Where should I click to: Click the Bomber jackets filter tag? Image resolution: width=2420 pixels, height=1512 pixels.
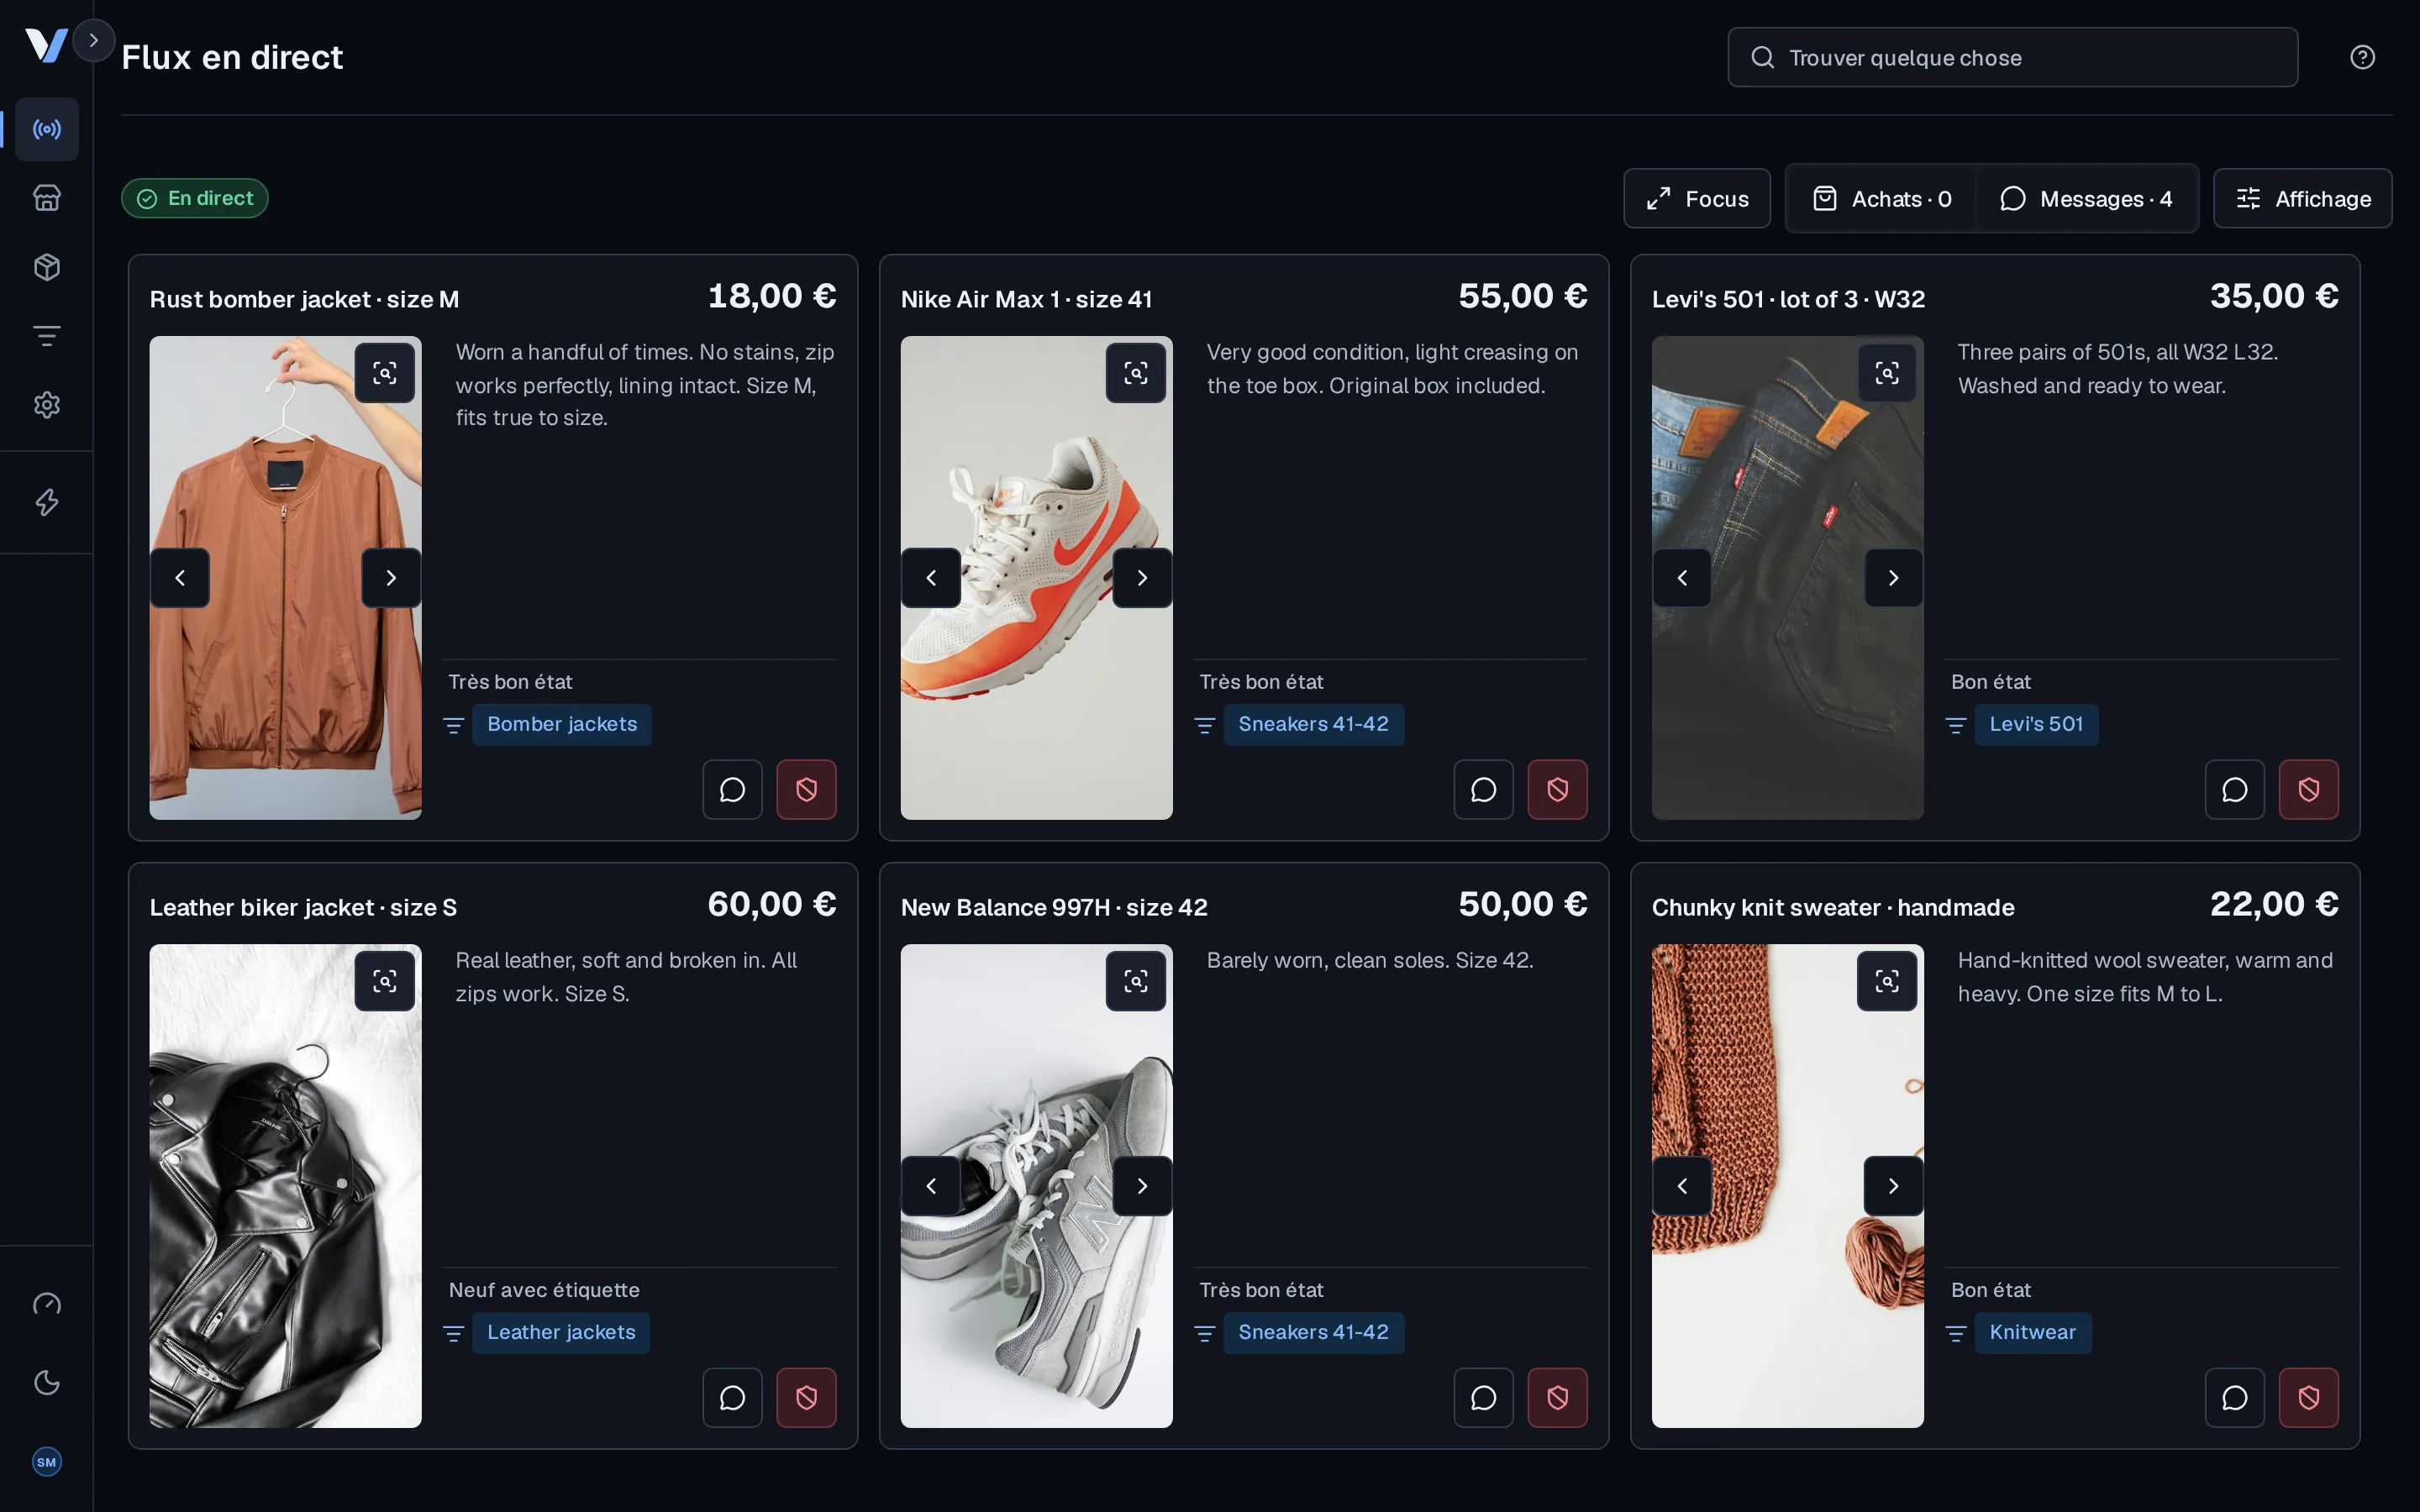coord(562,724)
